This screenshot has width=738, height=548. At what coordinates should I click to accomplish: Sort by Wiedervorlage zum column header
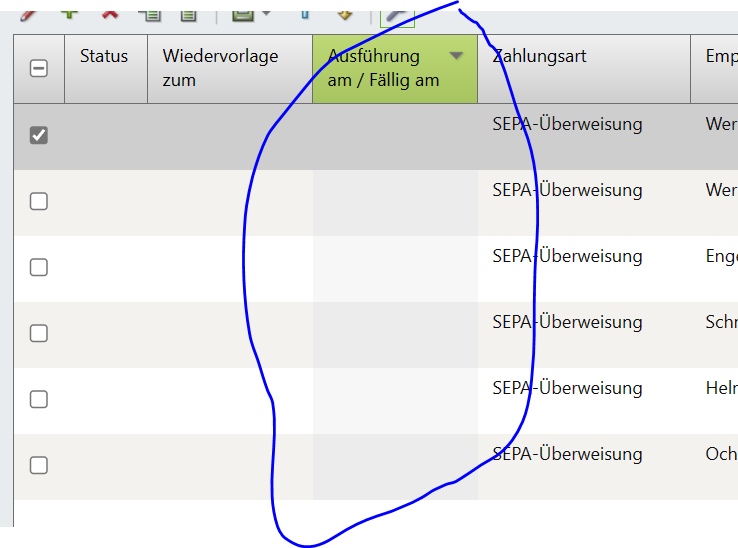(x=230, y=69)
